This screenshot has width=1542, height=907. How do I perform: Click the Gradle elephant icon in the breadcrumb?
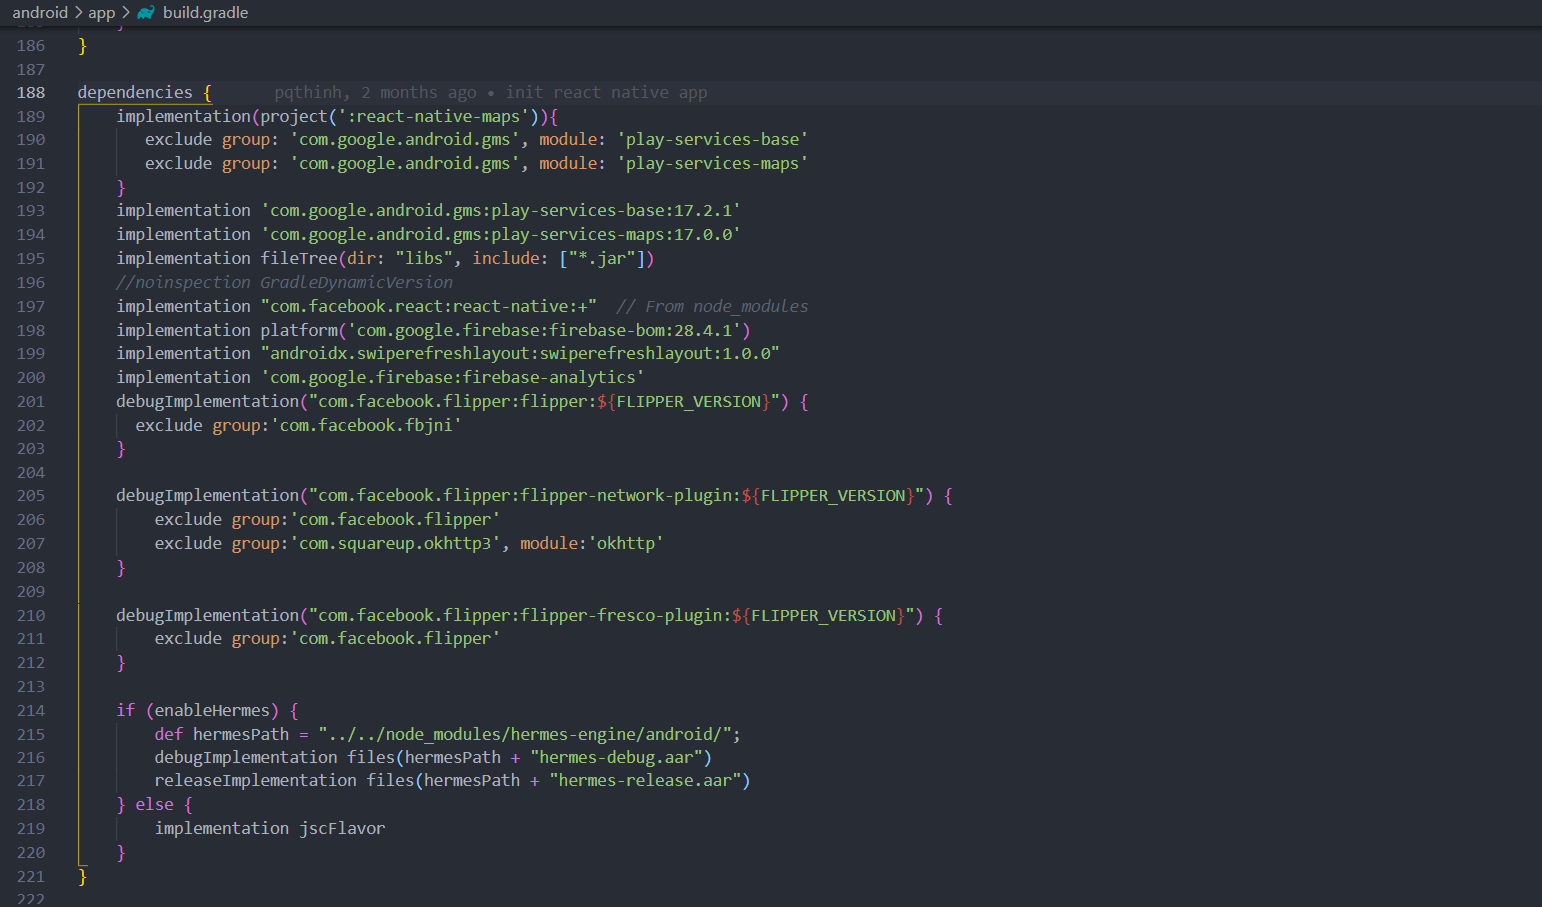pos(145,13)
